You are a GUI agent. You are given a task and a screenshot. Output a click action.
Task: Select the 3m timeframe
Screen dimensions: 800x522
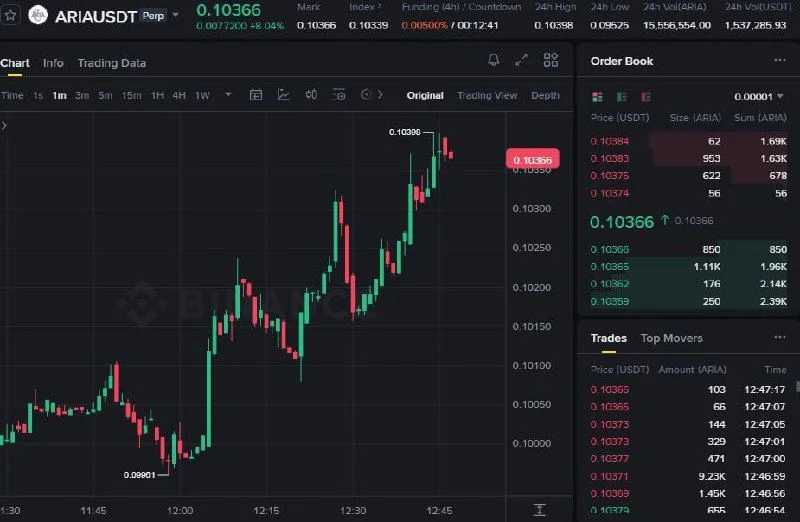pyautogui.click(x=82, y=95)
